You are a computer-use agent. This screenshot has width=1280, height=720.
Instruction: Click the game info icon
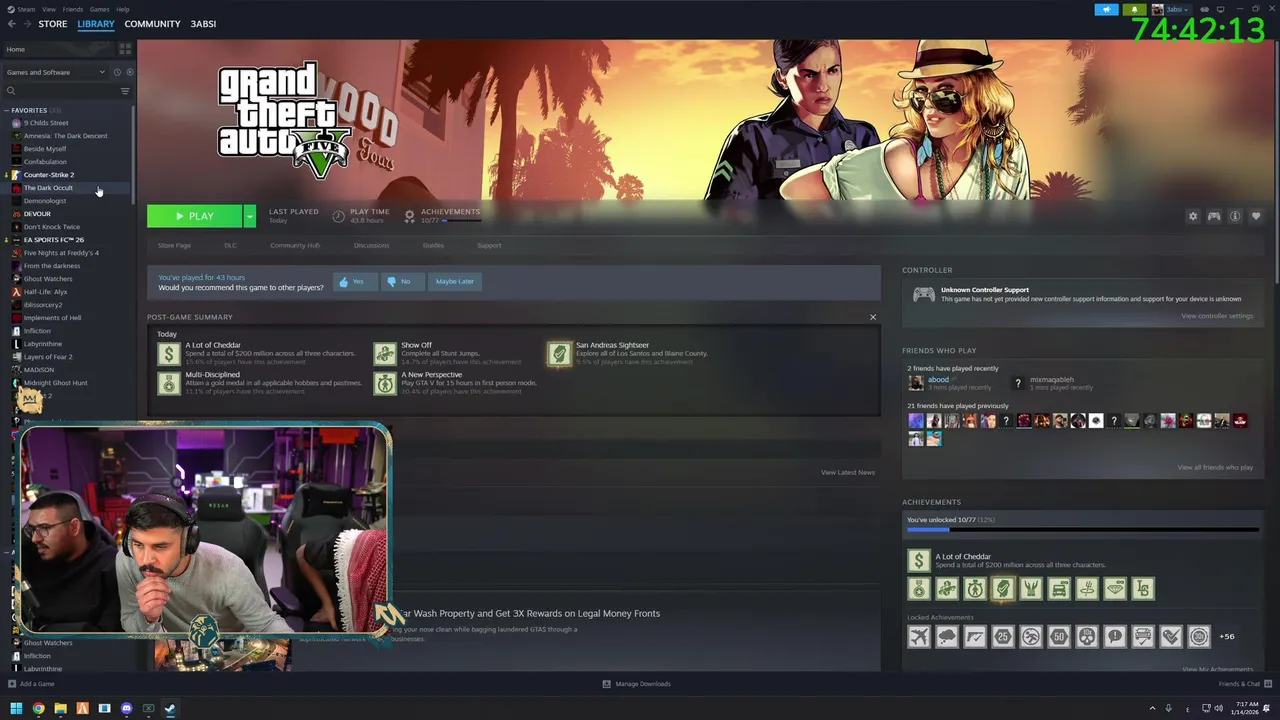point(1235,216)
